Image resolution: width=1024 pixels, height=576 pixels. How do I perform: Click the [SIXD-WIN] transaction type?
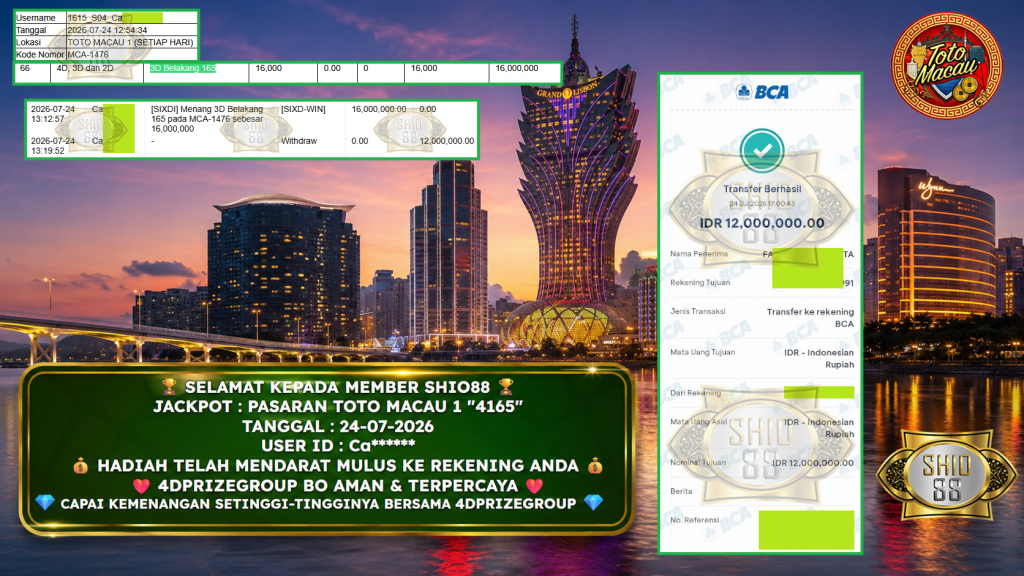pyautogui.click(x=303, y=109)
